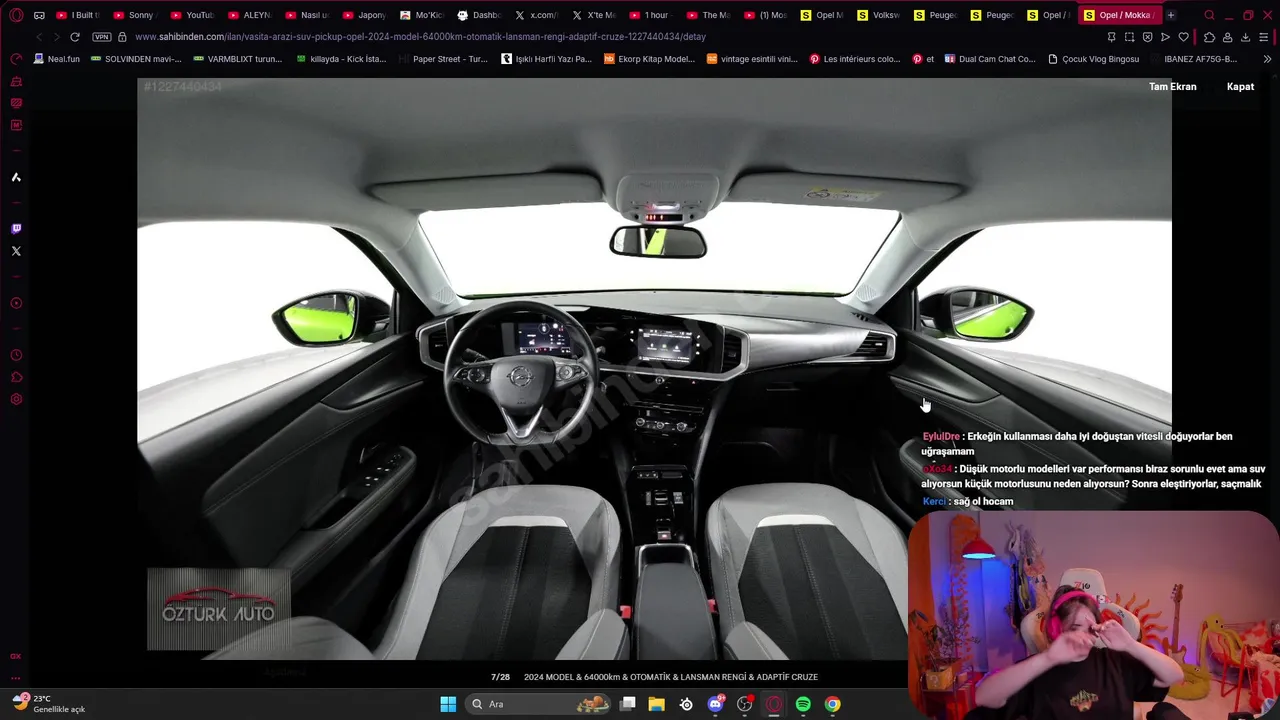Click 'Tam Ekran' fullscreen button
The height and width of the screenshot is (720, 1280).
[x=1172, y=87]
